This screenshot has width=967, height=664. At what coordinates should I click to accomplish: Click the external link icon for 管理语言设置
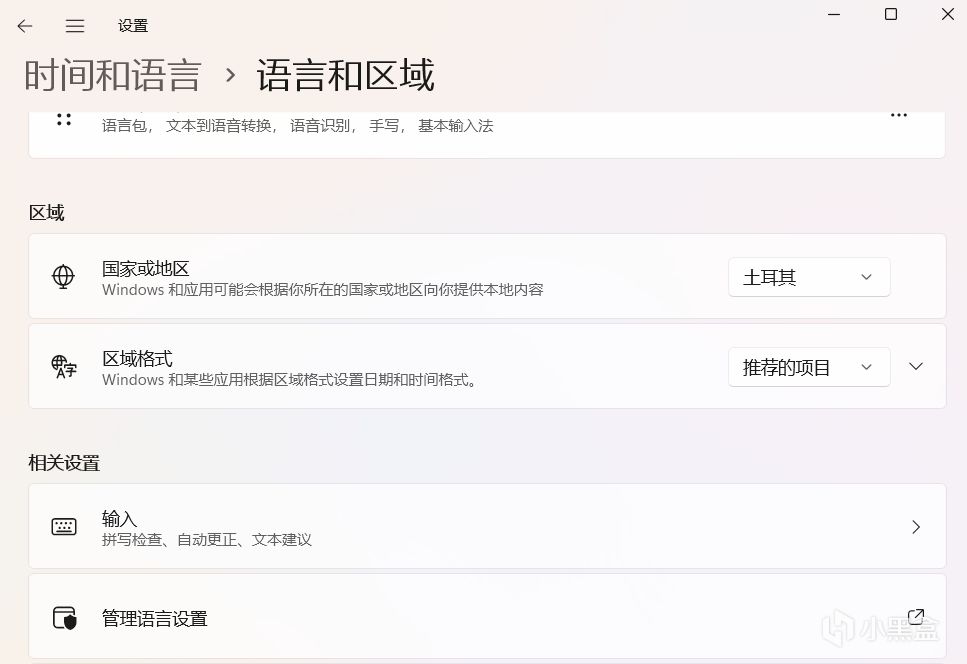tap(916, 617)
